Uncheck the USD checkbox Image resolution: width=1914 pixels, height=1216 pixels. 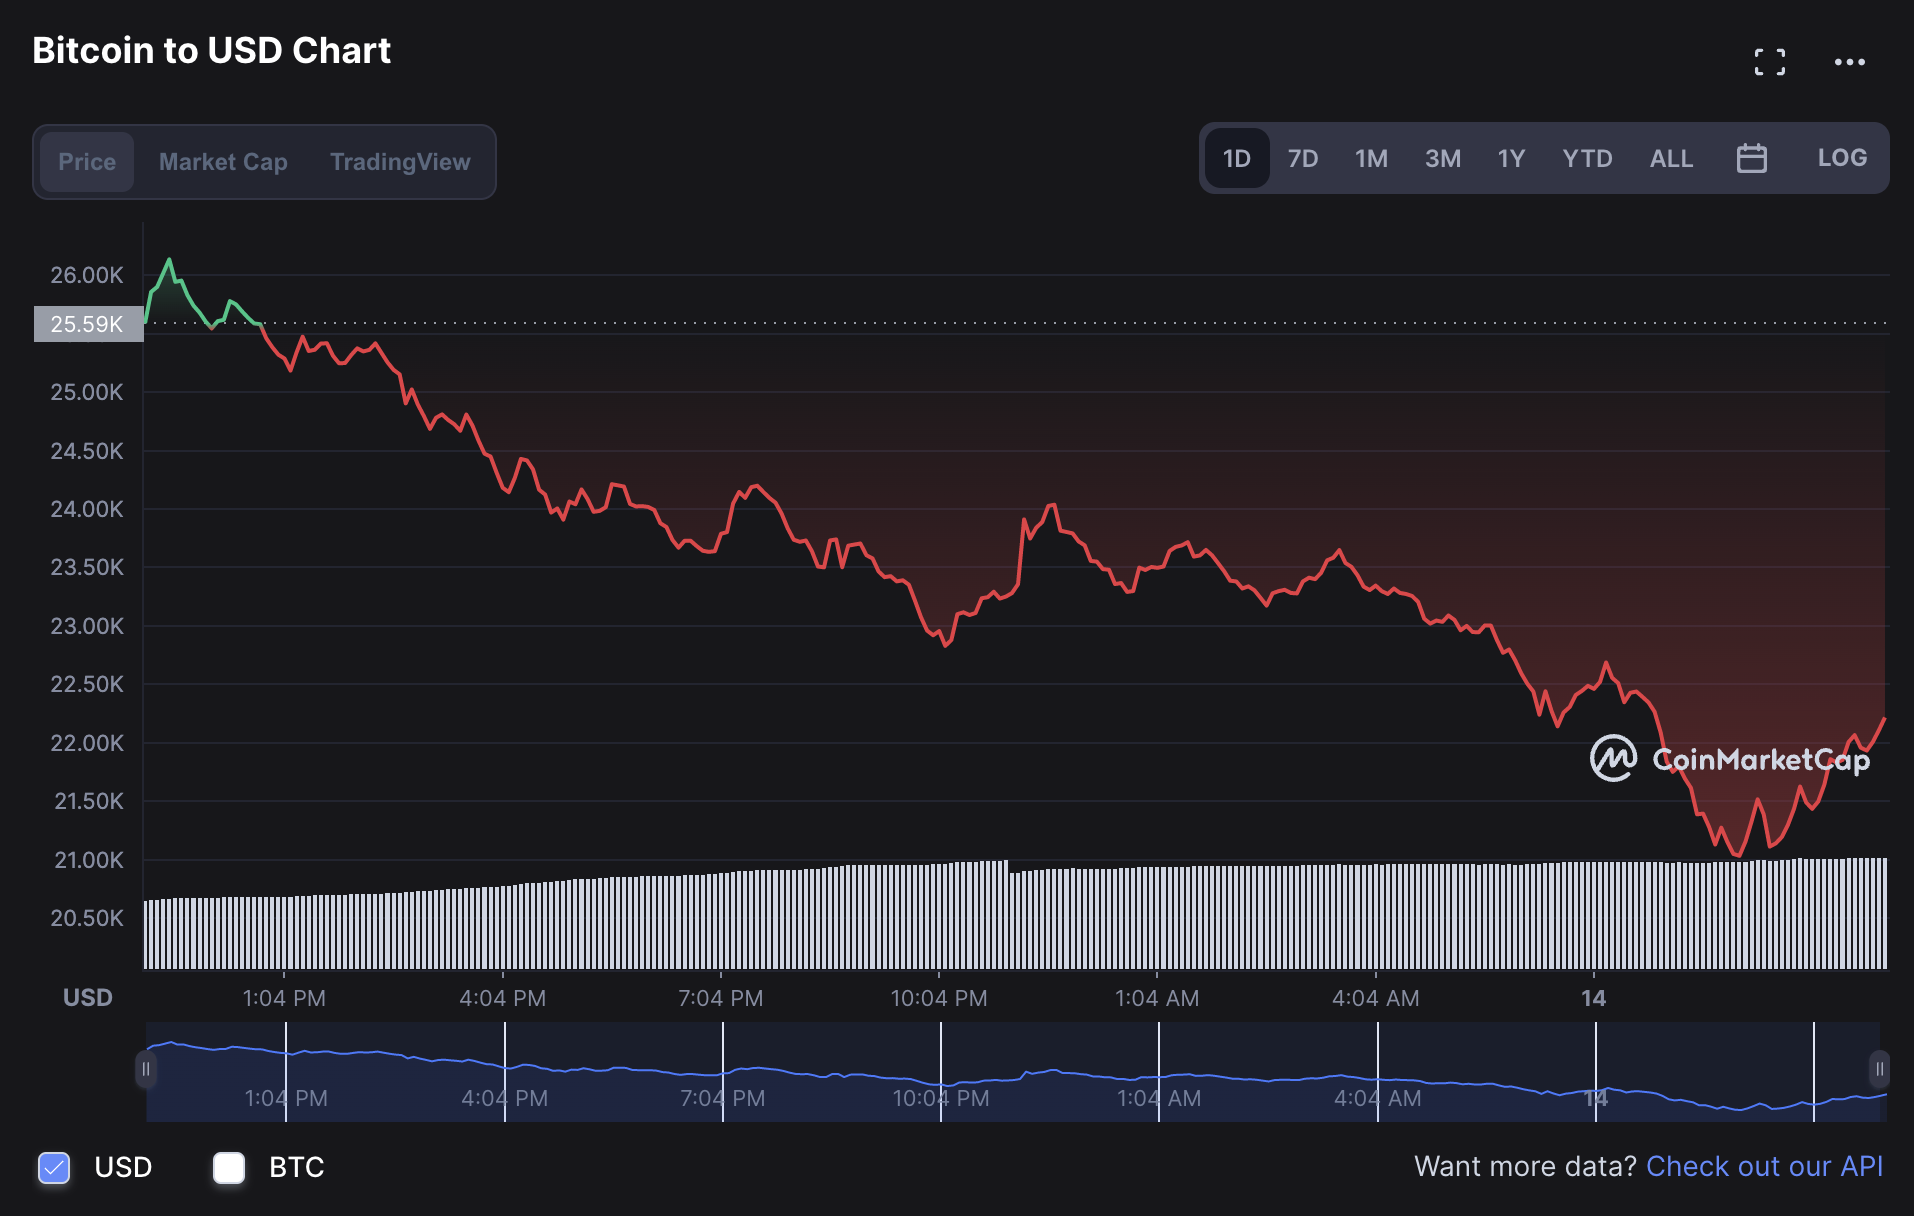tap(54, 1167)
